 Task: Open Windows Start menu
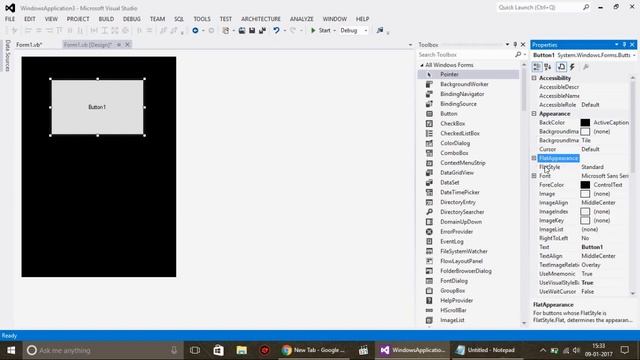(11, 350)
